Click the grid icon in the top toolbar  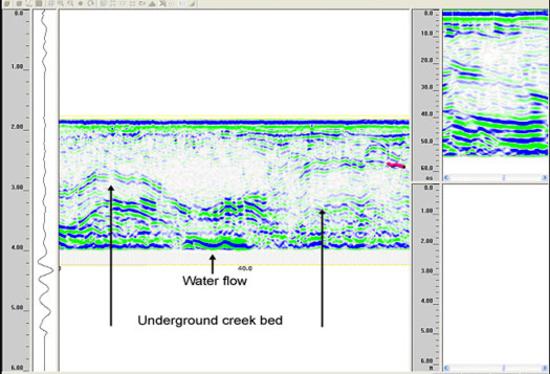[51, 4]
